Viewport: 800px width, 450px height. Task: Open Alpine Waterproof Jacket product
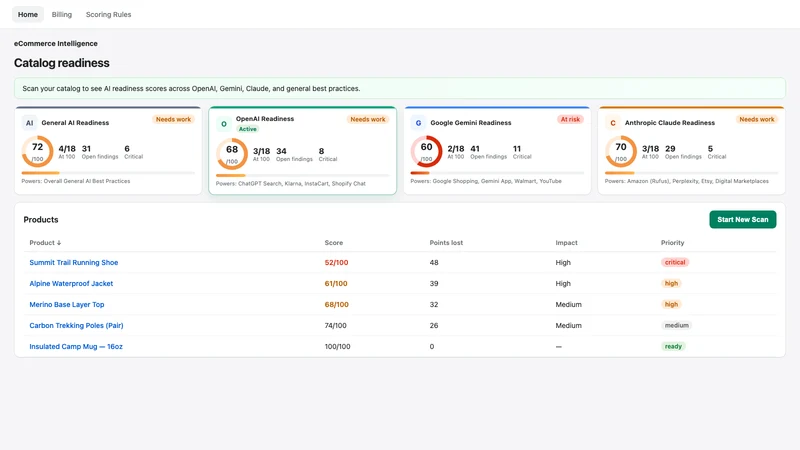71,283
